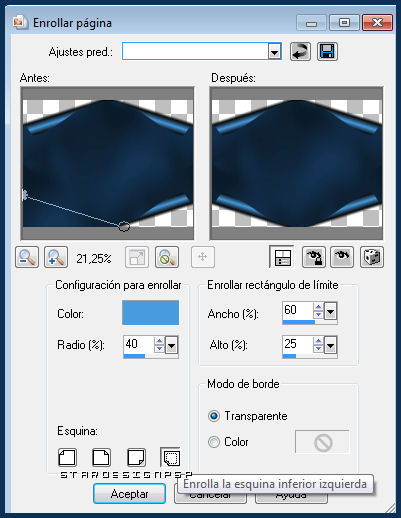This screenshot has width=401, height=518.
Task: Toggle the auto proof eye with lock
Action: click(x=314, y=257)
